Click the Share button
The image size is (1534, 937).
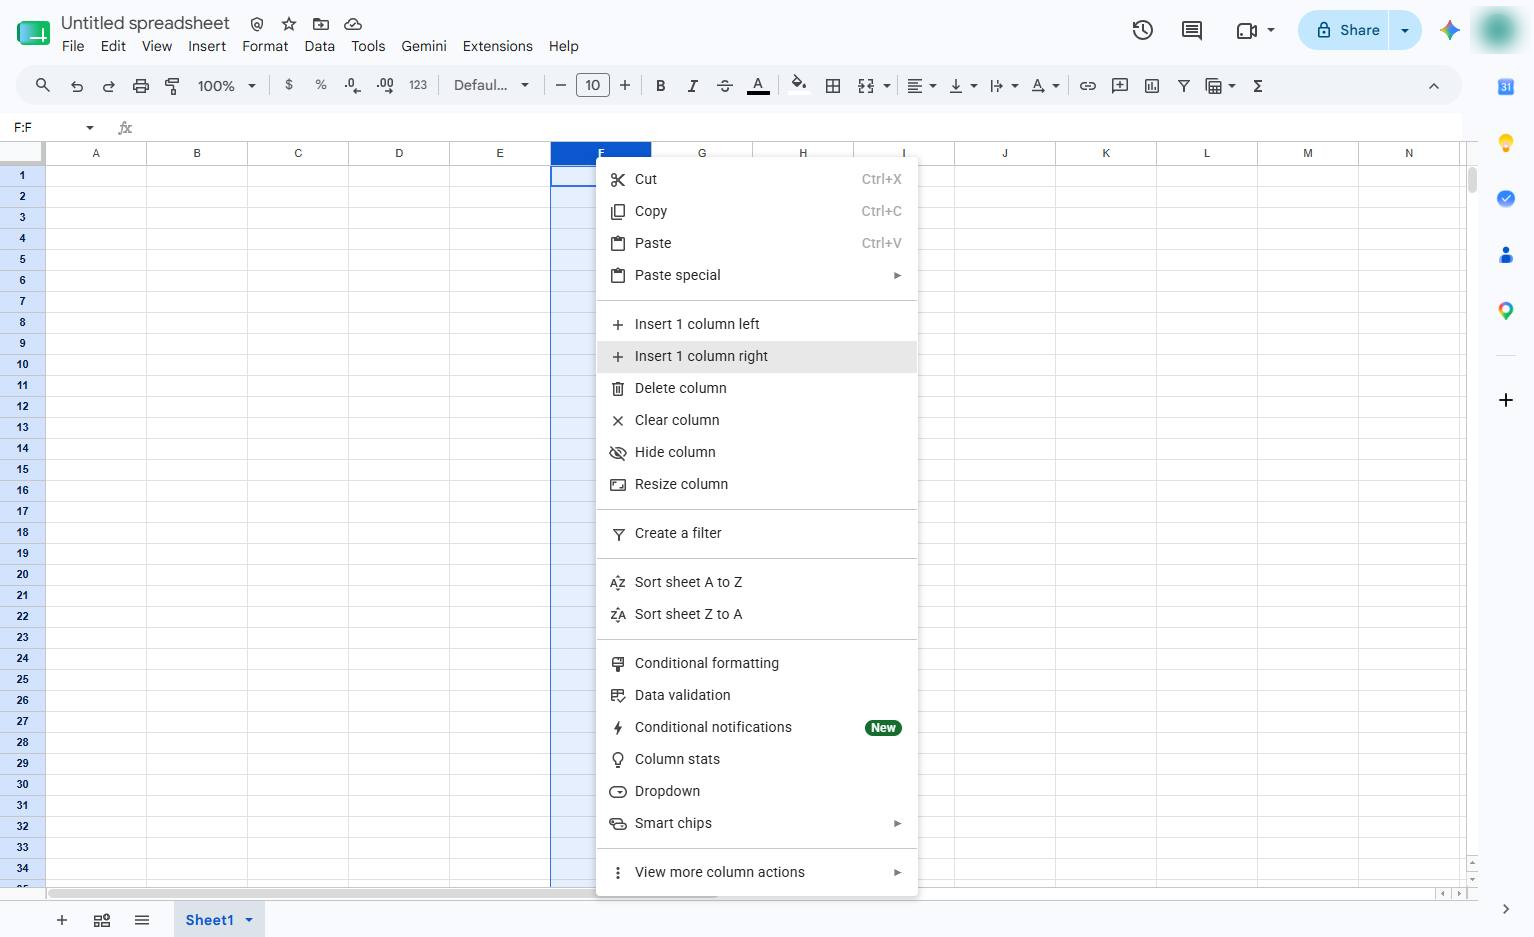tap(1345, 30)
